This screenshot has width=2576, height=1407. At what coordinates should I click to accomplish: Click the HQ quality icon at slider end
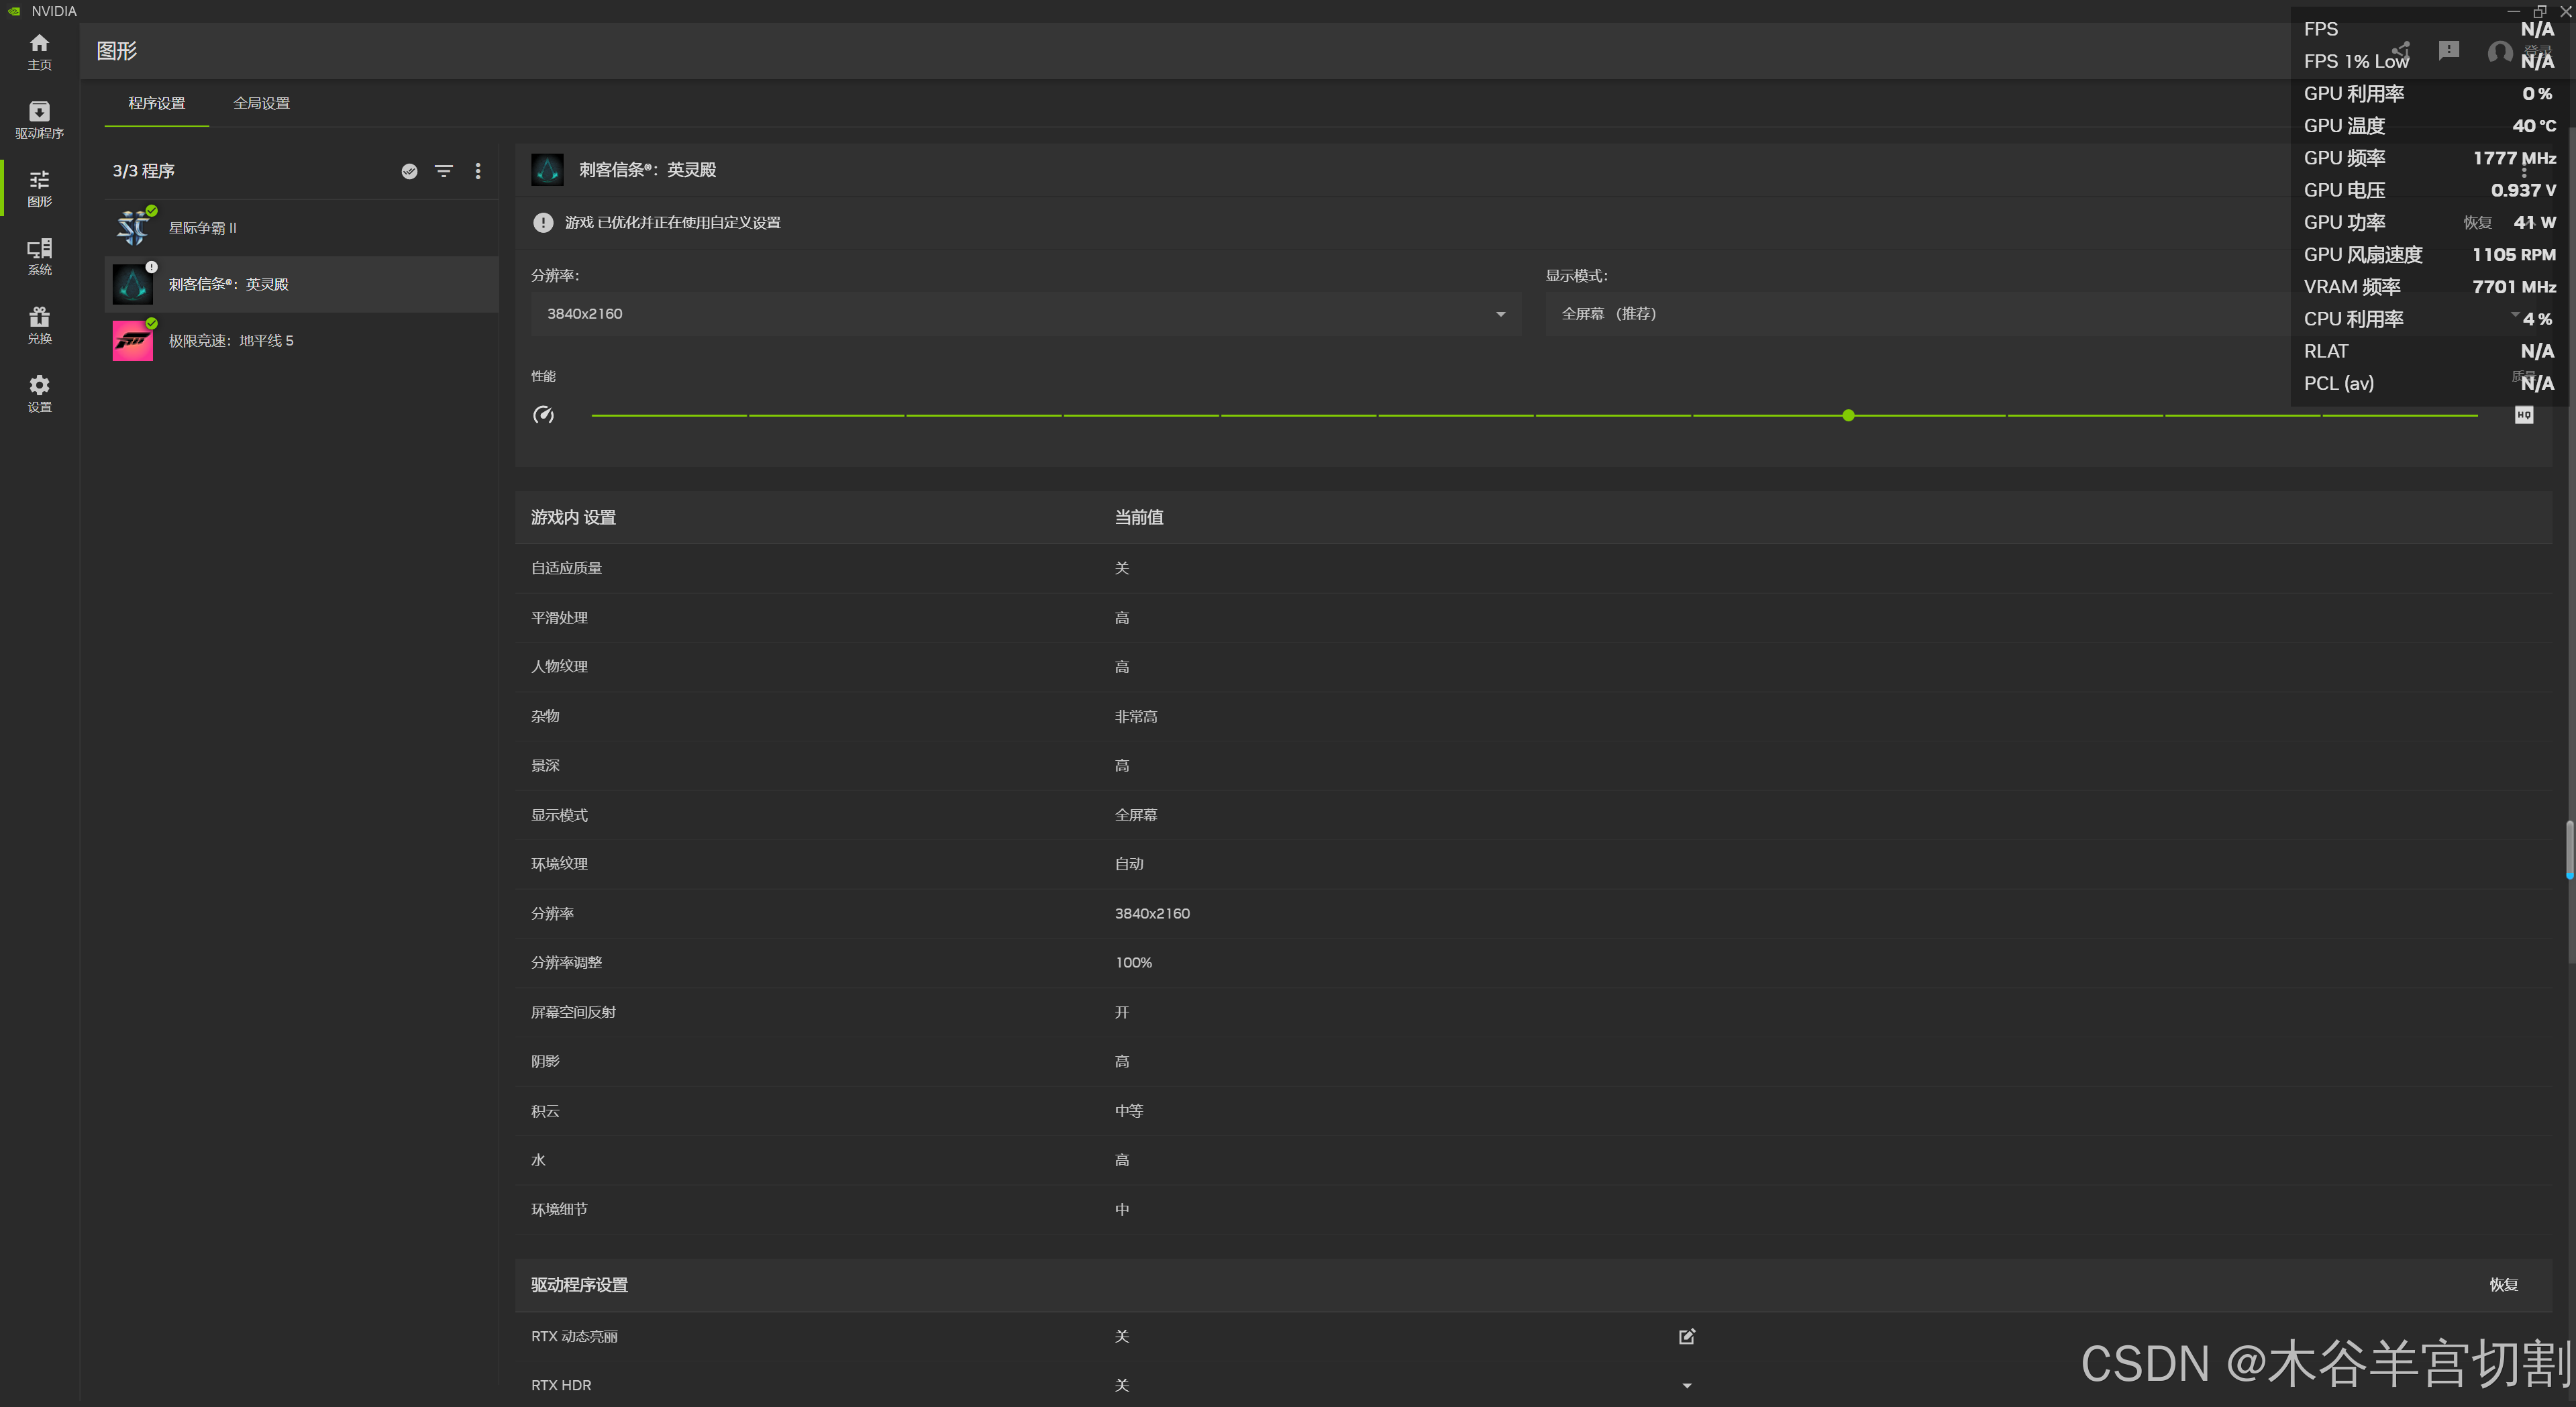tap(2523, 415)
